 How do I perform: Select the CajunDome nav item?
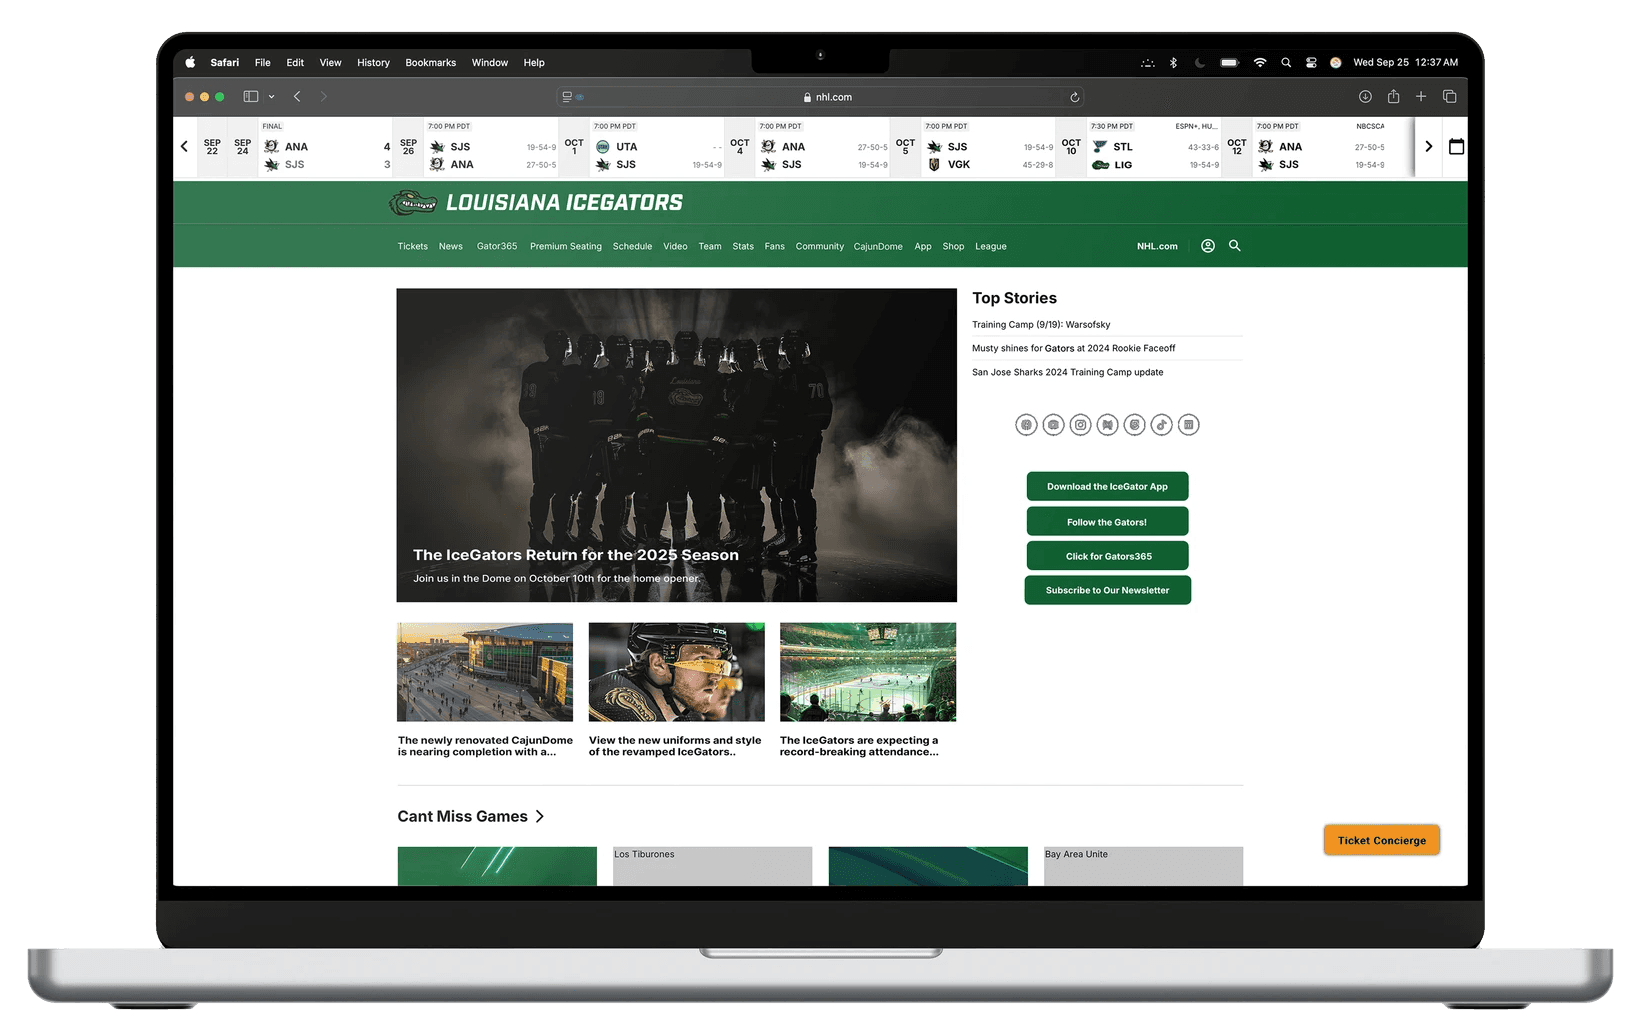[878, 246]
